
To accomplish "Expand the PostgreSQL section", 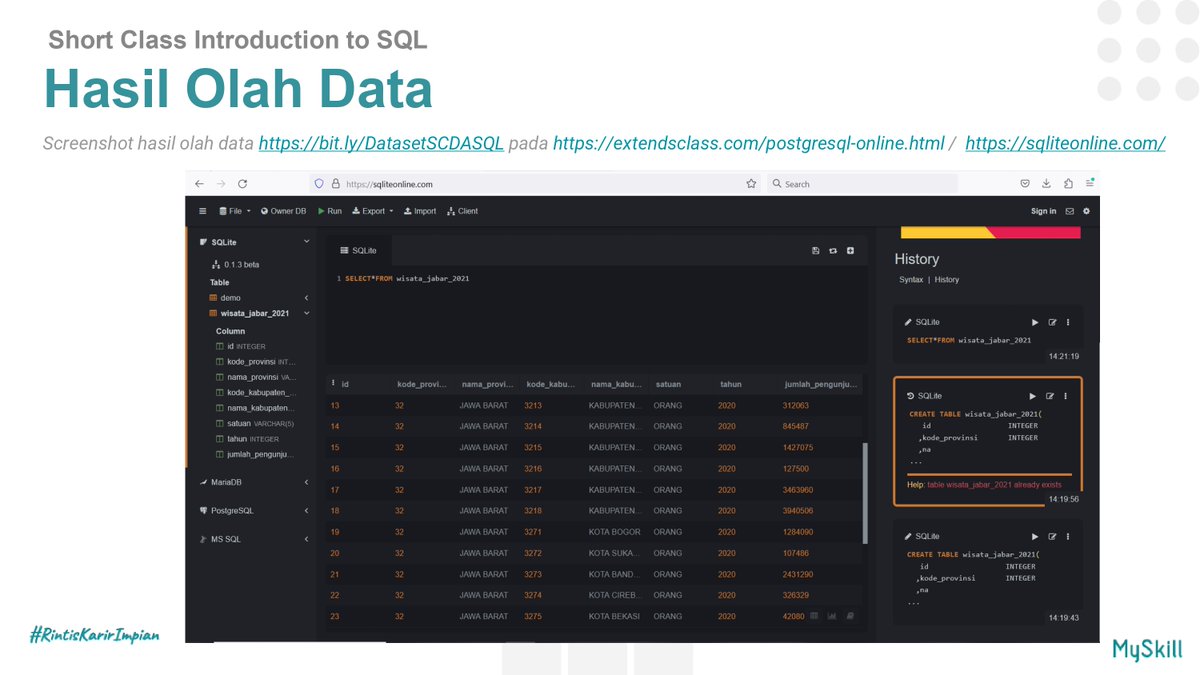I will [x=307, y=510].
